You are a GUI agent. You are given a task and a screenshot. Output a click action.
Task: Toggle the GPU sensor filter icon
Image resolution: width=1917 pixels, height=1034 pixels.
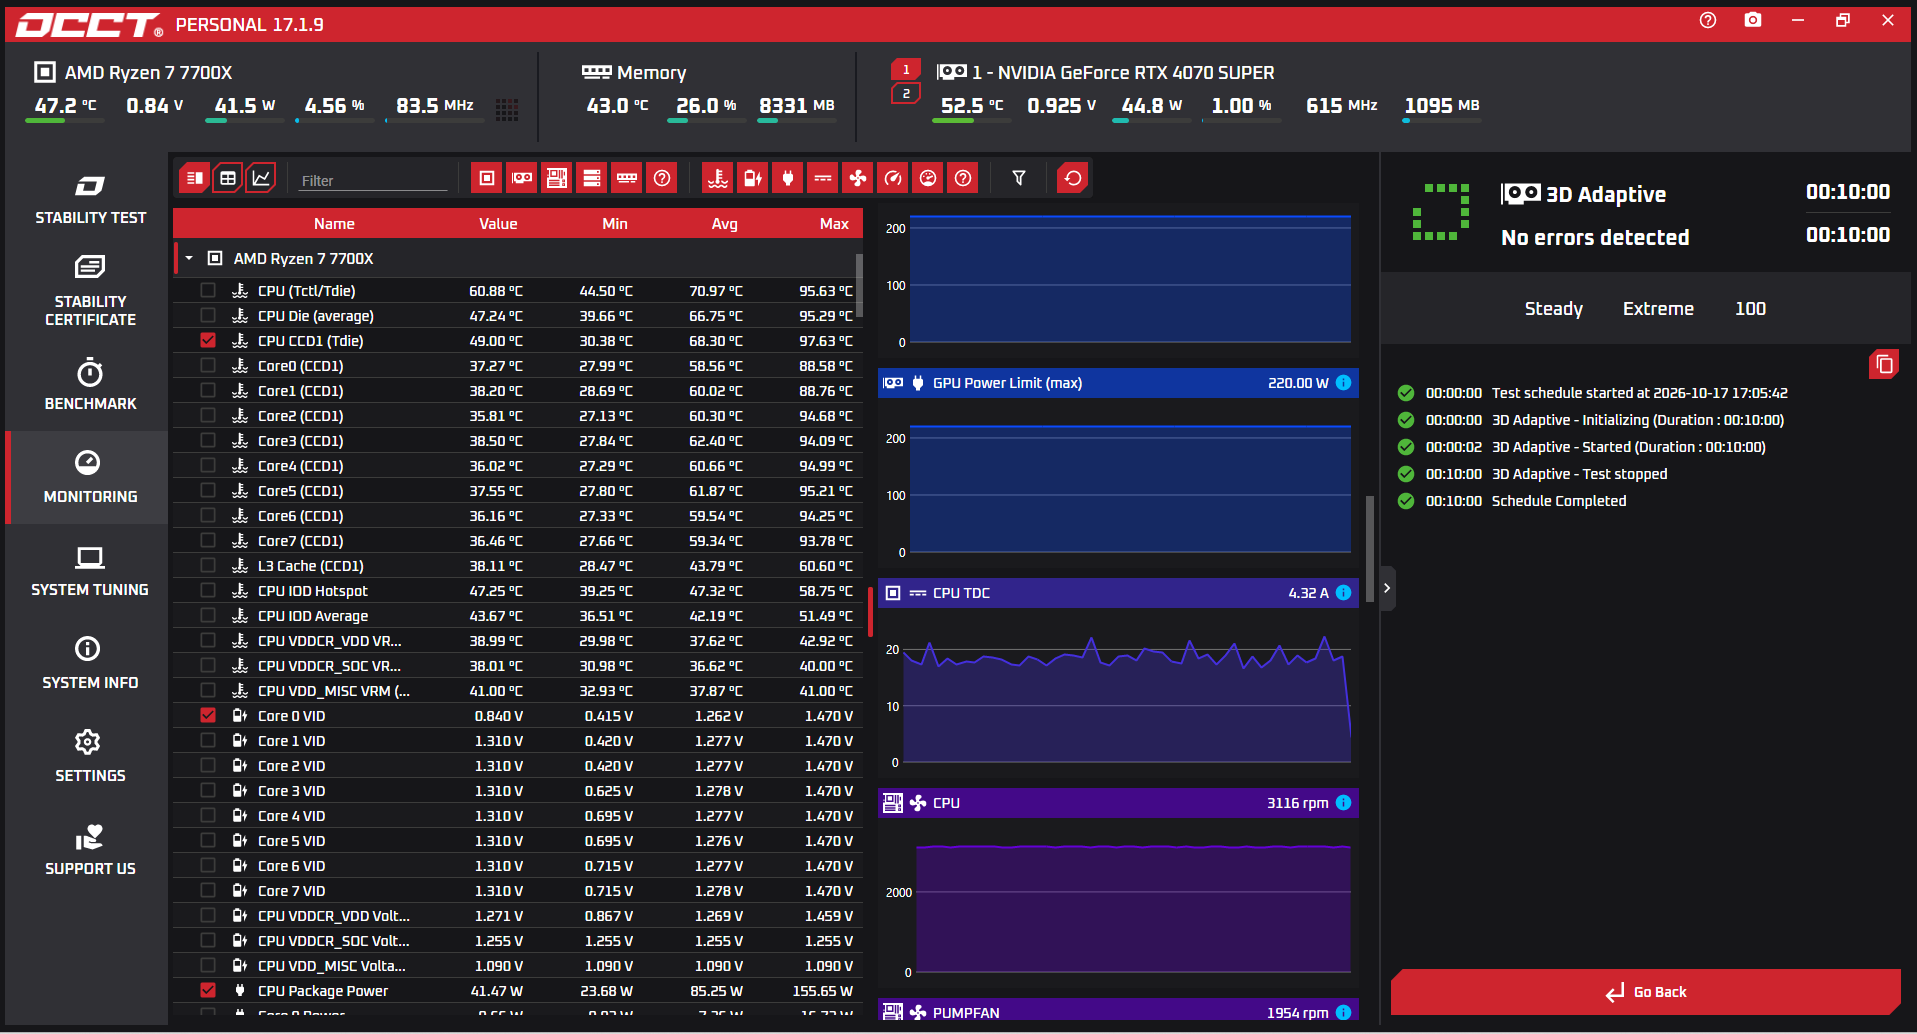[522, 178]
